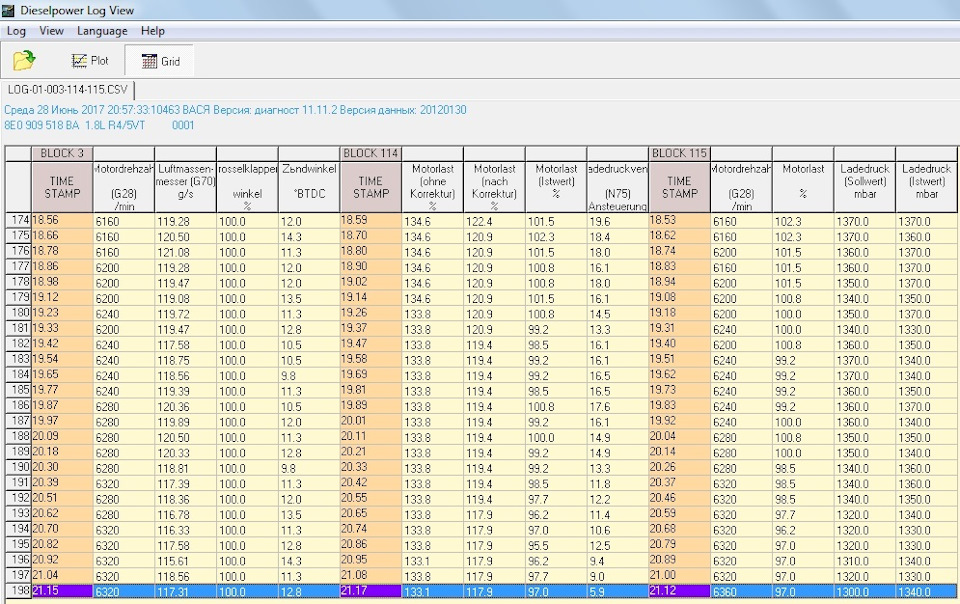The width and height of the screenshot is (960, 604).
Task: Open the Help menu
Action: (x=153, y=31)
